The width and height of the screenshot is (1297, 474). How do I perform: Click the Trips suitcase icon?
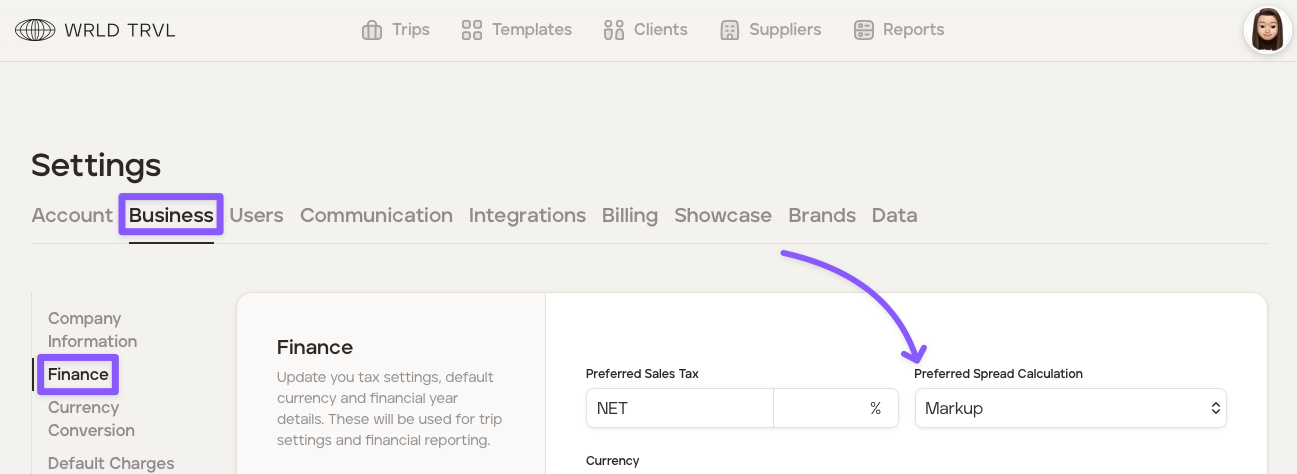pyautogui.click(x=372, y=30)
